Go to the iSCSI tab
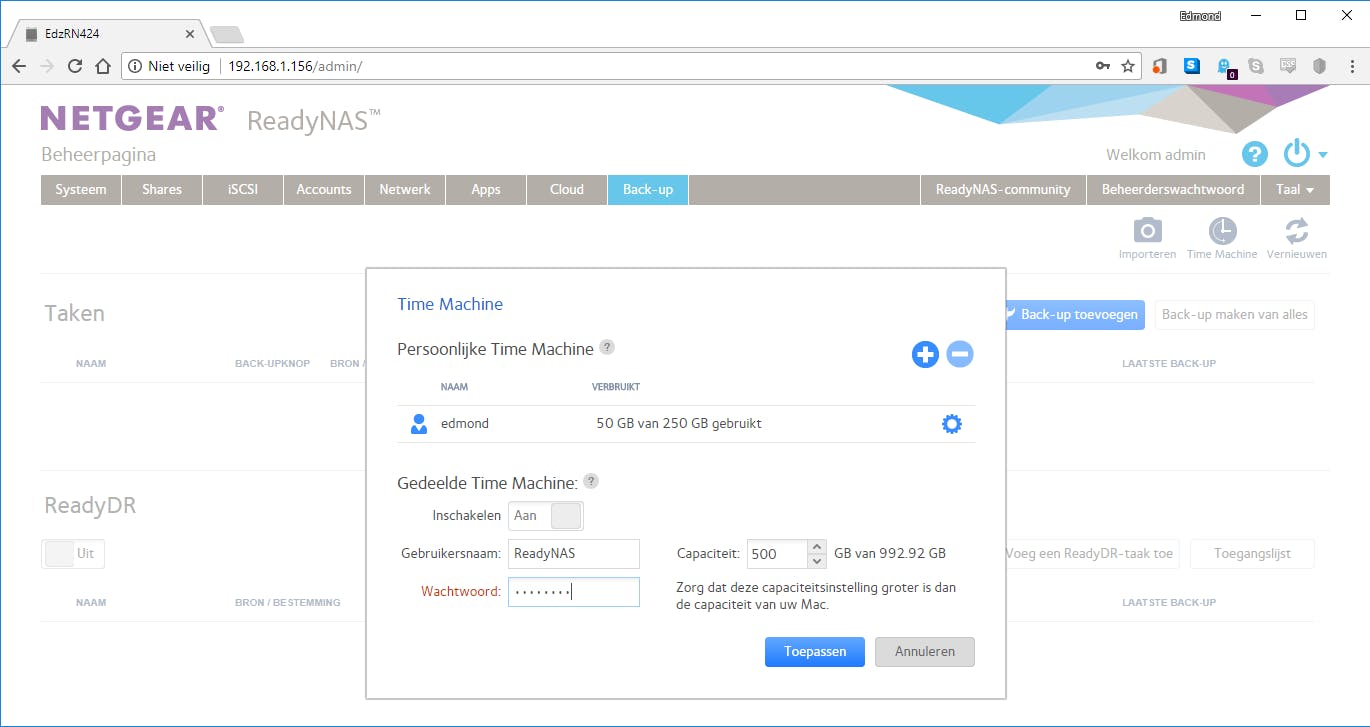The image size is (1370, 727). [x=243, y=189]
